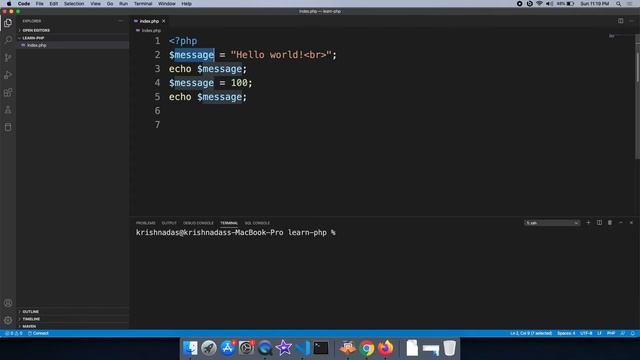Image resolution: width=640 pixels, height=360 pixels.
Task: Click Connect button in status bar
Action: 38,333
